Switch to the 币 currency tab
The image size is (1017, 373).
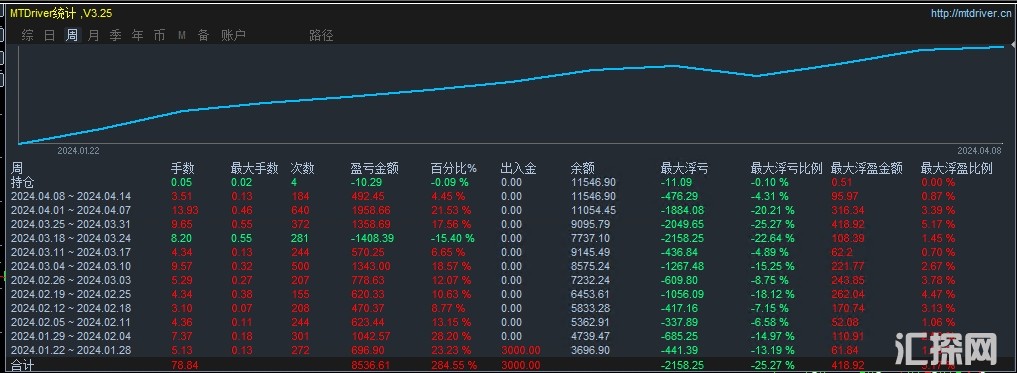point(160,35)
